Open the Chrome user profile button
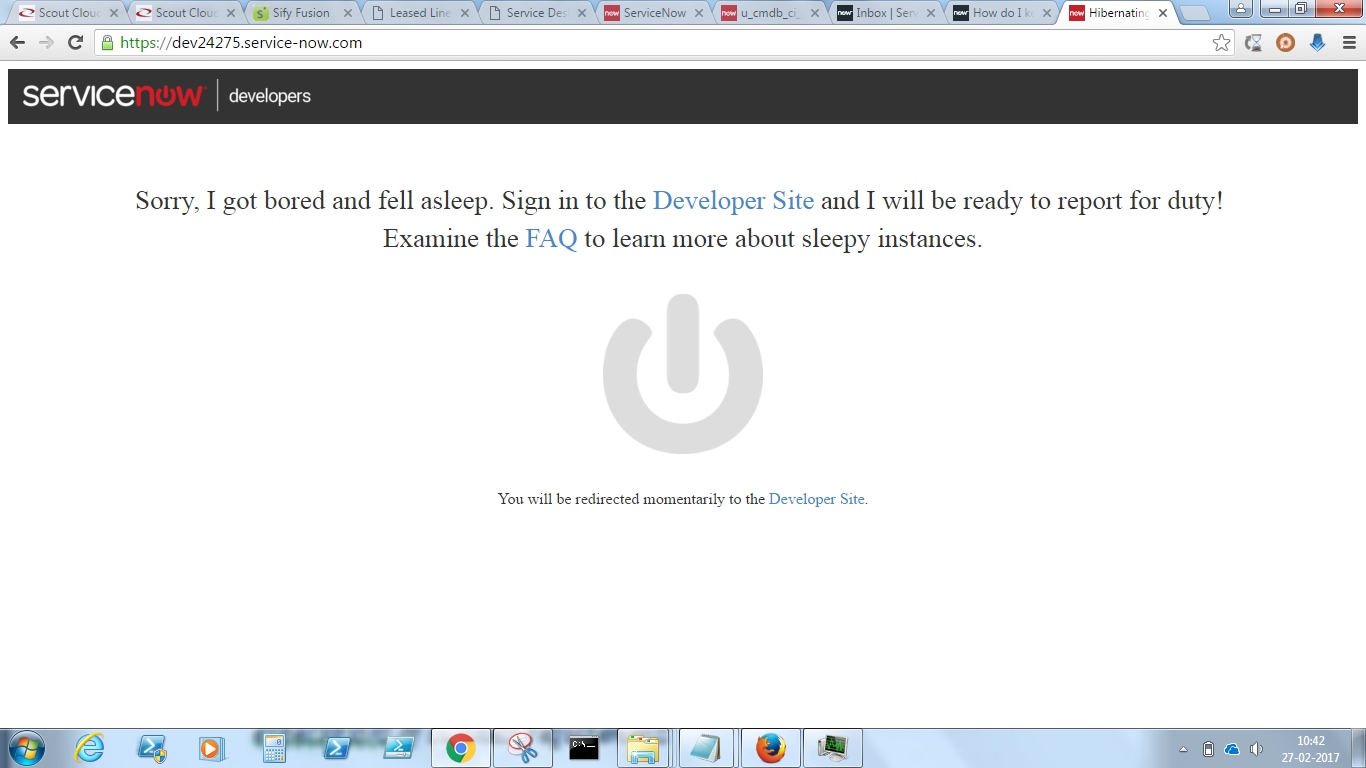This screenshot has width=1366, height=768. (1239, 8)
